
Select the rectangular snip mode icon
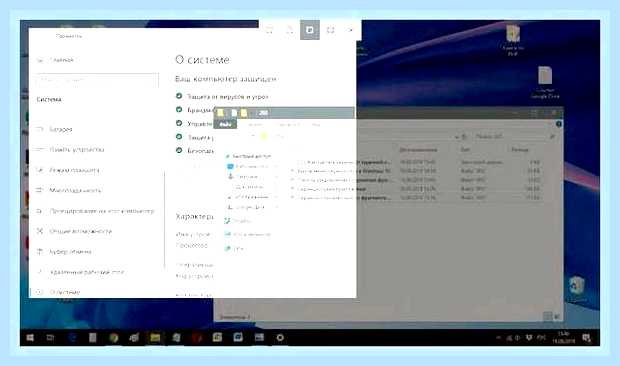click(x=269, y=30)
